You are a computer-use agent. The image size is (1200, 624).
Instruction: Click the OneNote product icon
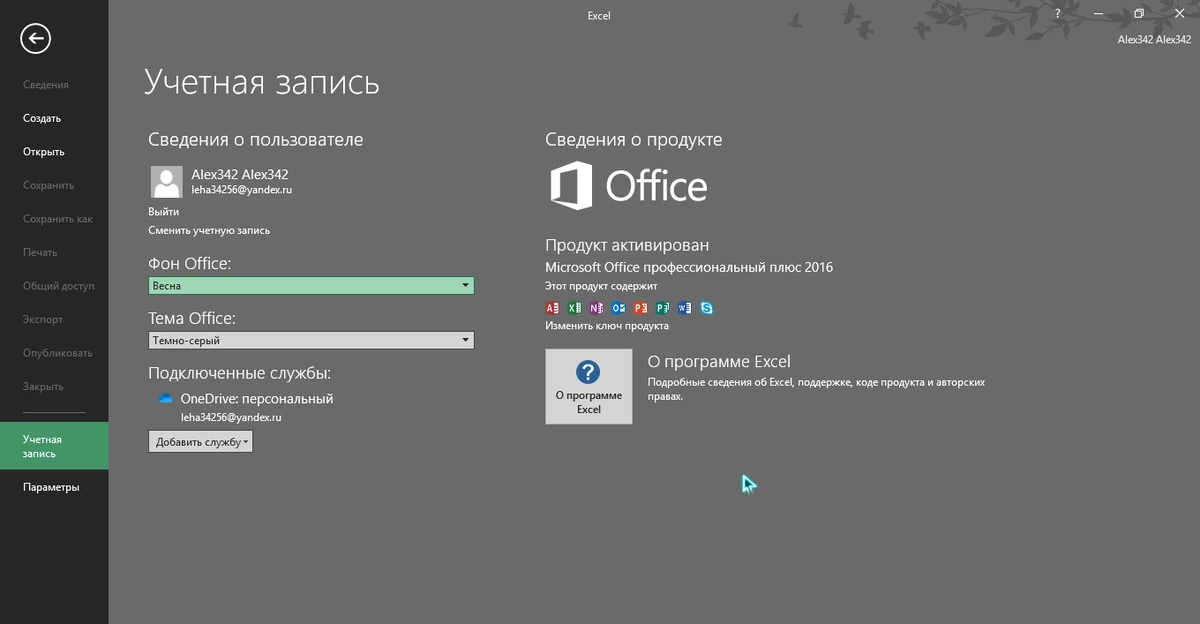596,308
